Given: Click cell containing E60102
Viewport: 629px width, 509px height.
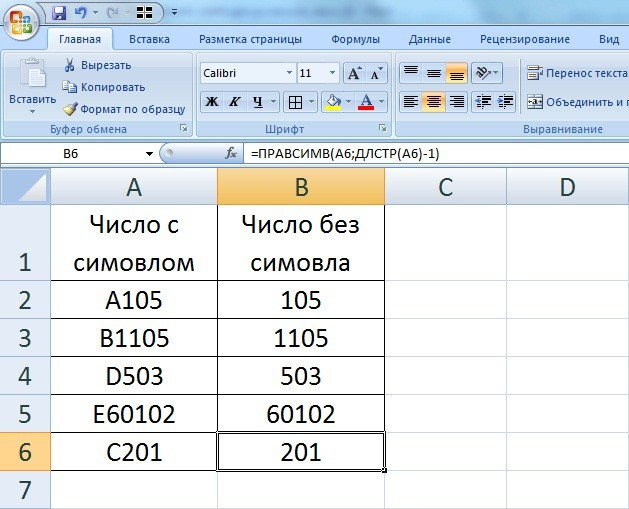Looking at the screenshot, I should pyautogui.click(x=134, y=414).
